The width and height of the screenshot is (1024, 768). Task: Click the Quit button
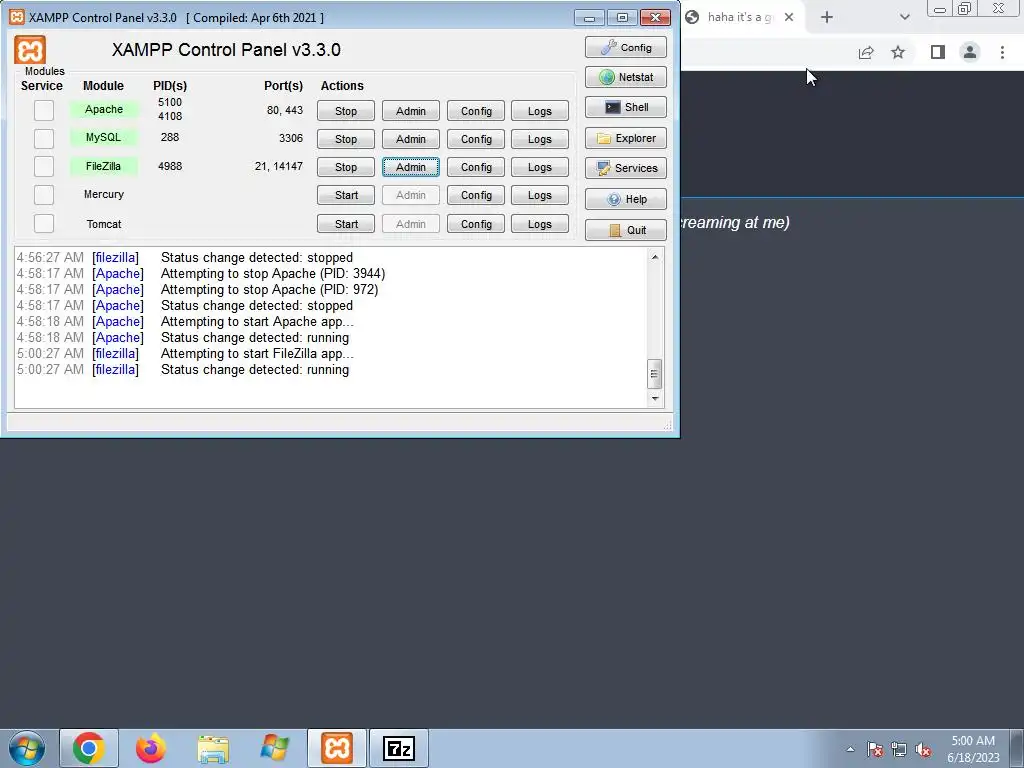[x=626, y=230]
